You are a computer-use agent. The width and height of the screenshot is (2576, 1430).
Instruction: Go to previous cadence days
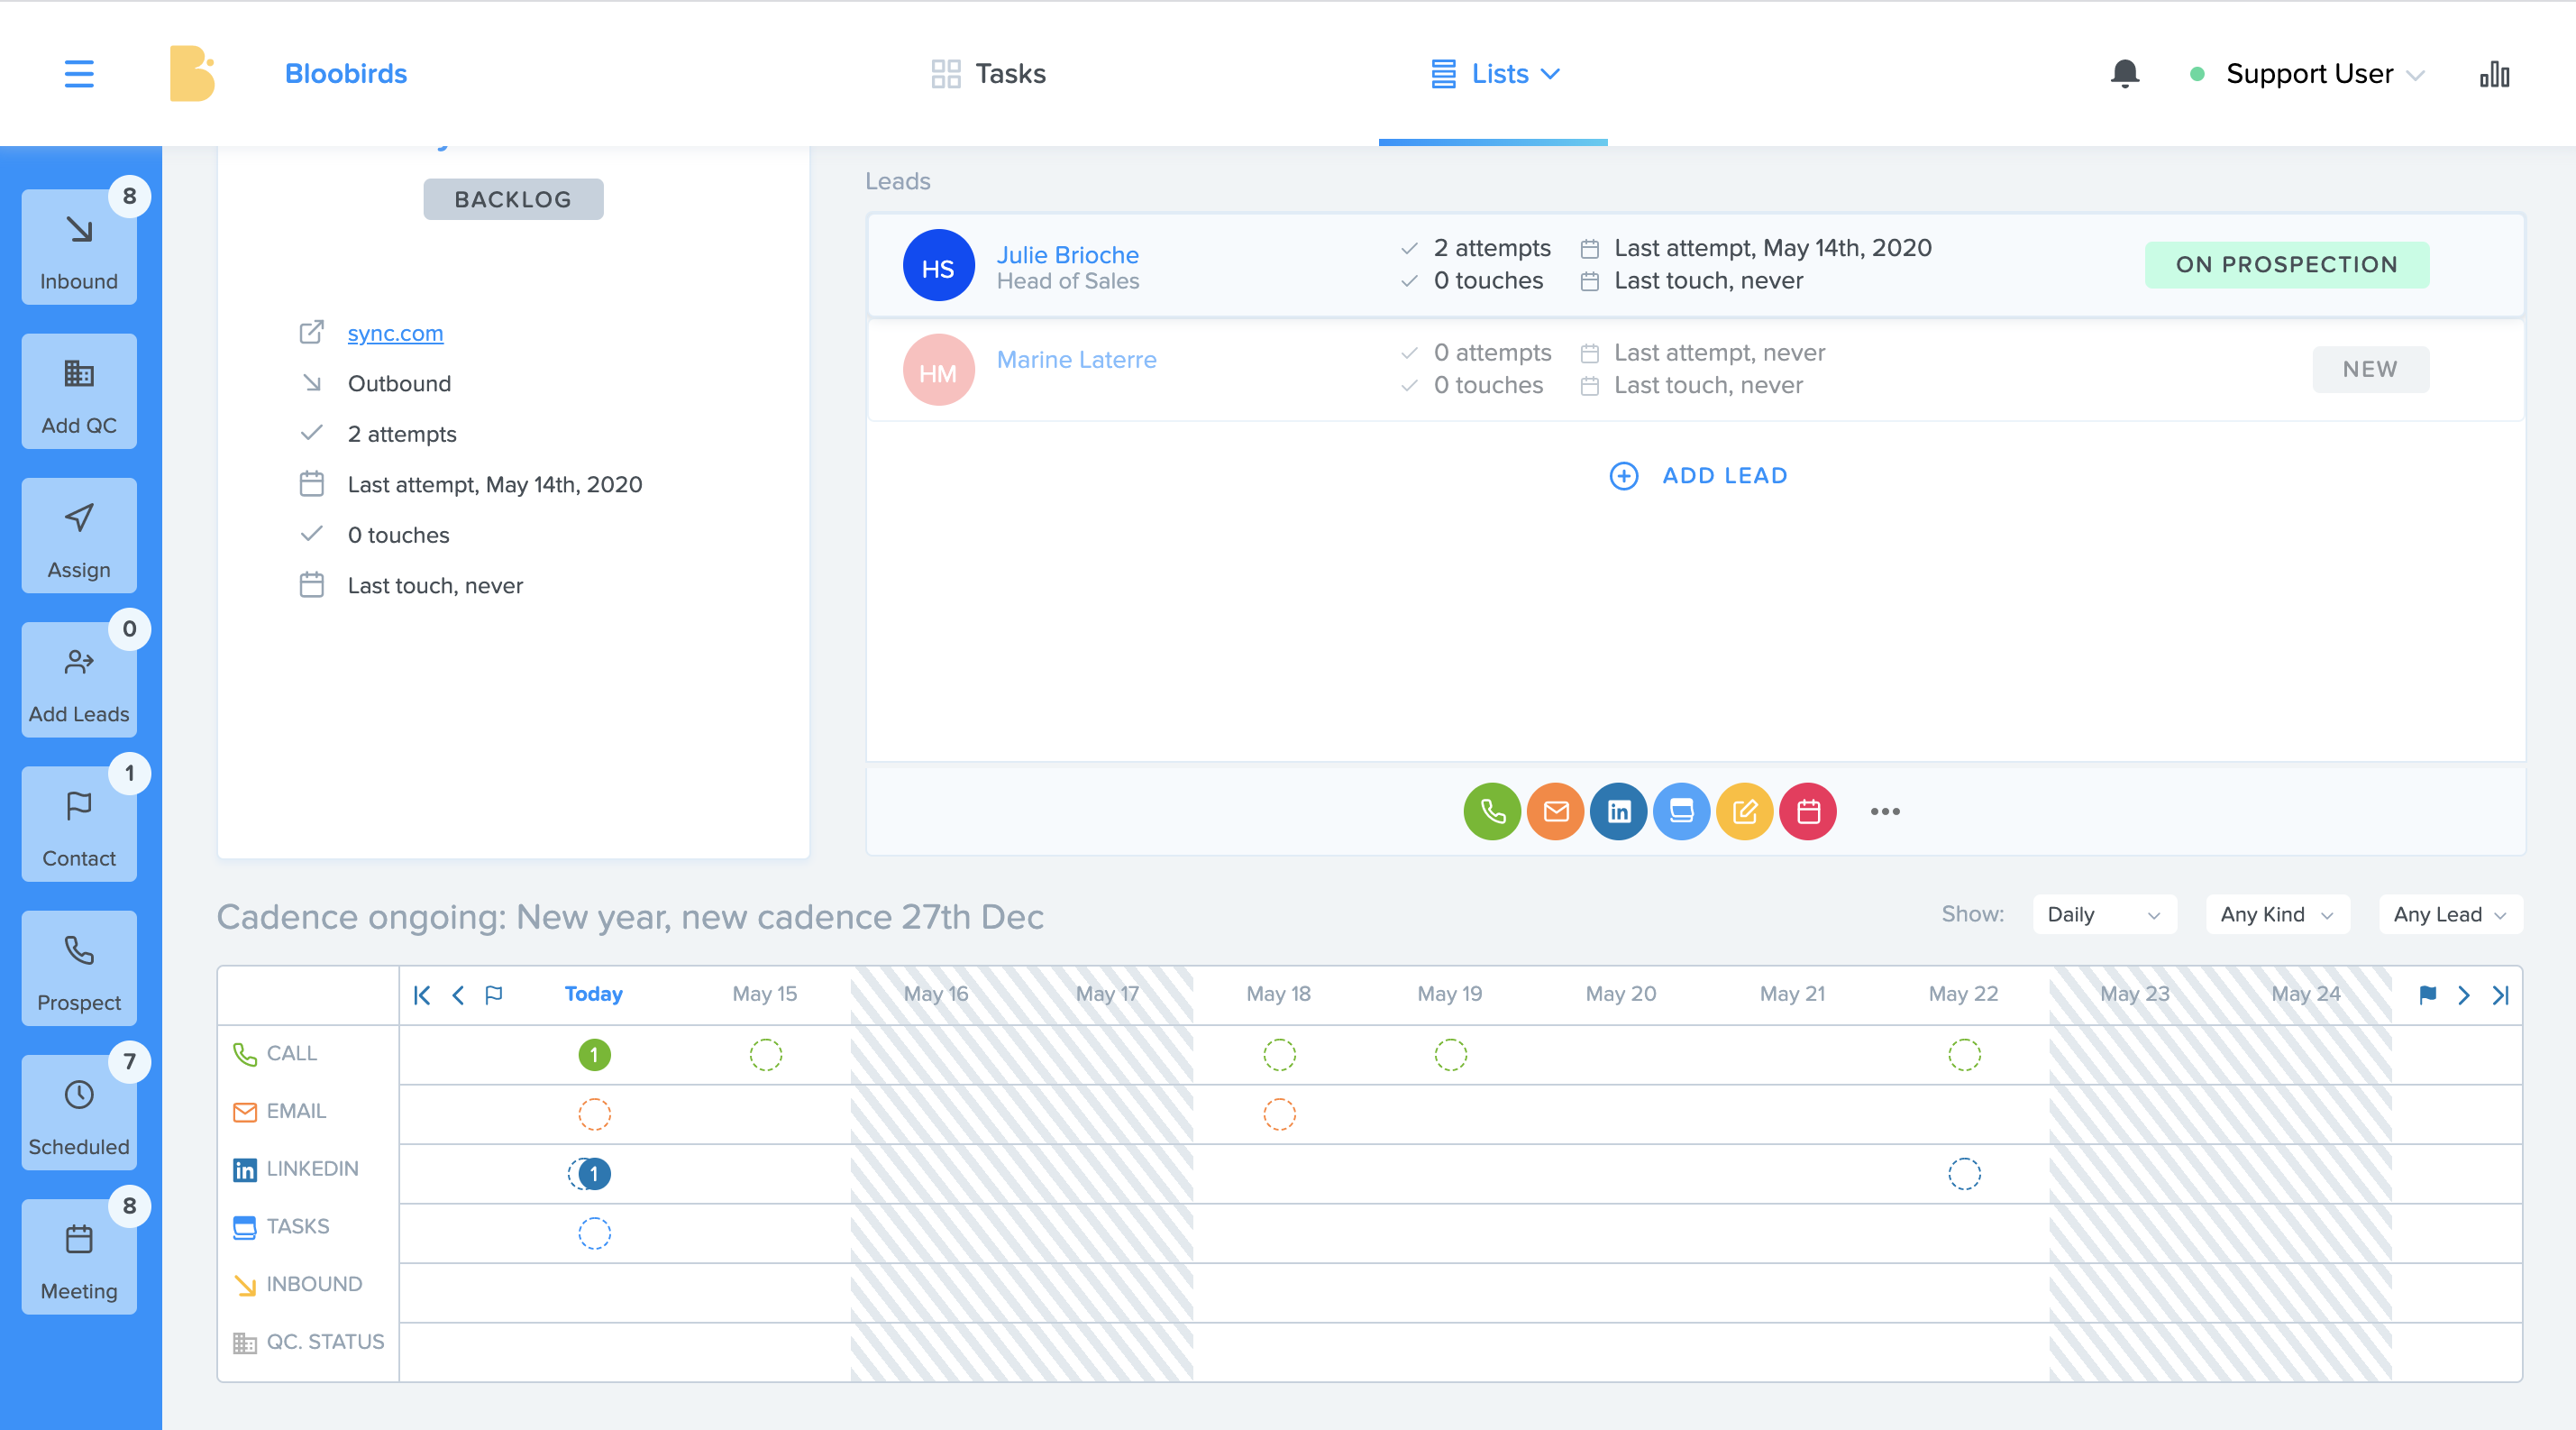pyautogui.click(x=458, y=995)
